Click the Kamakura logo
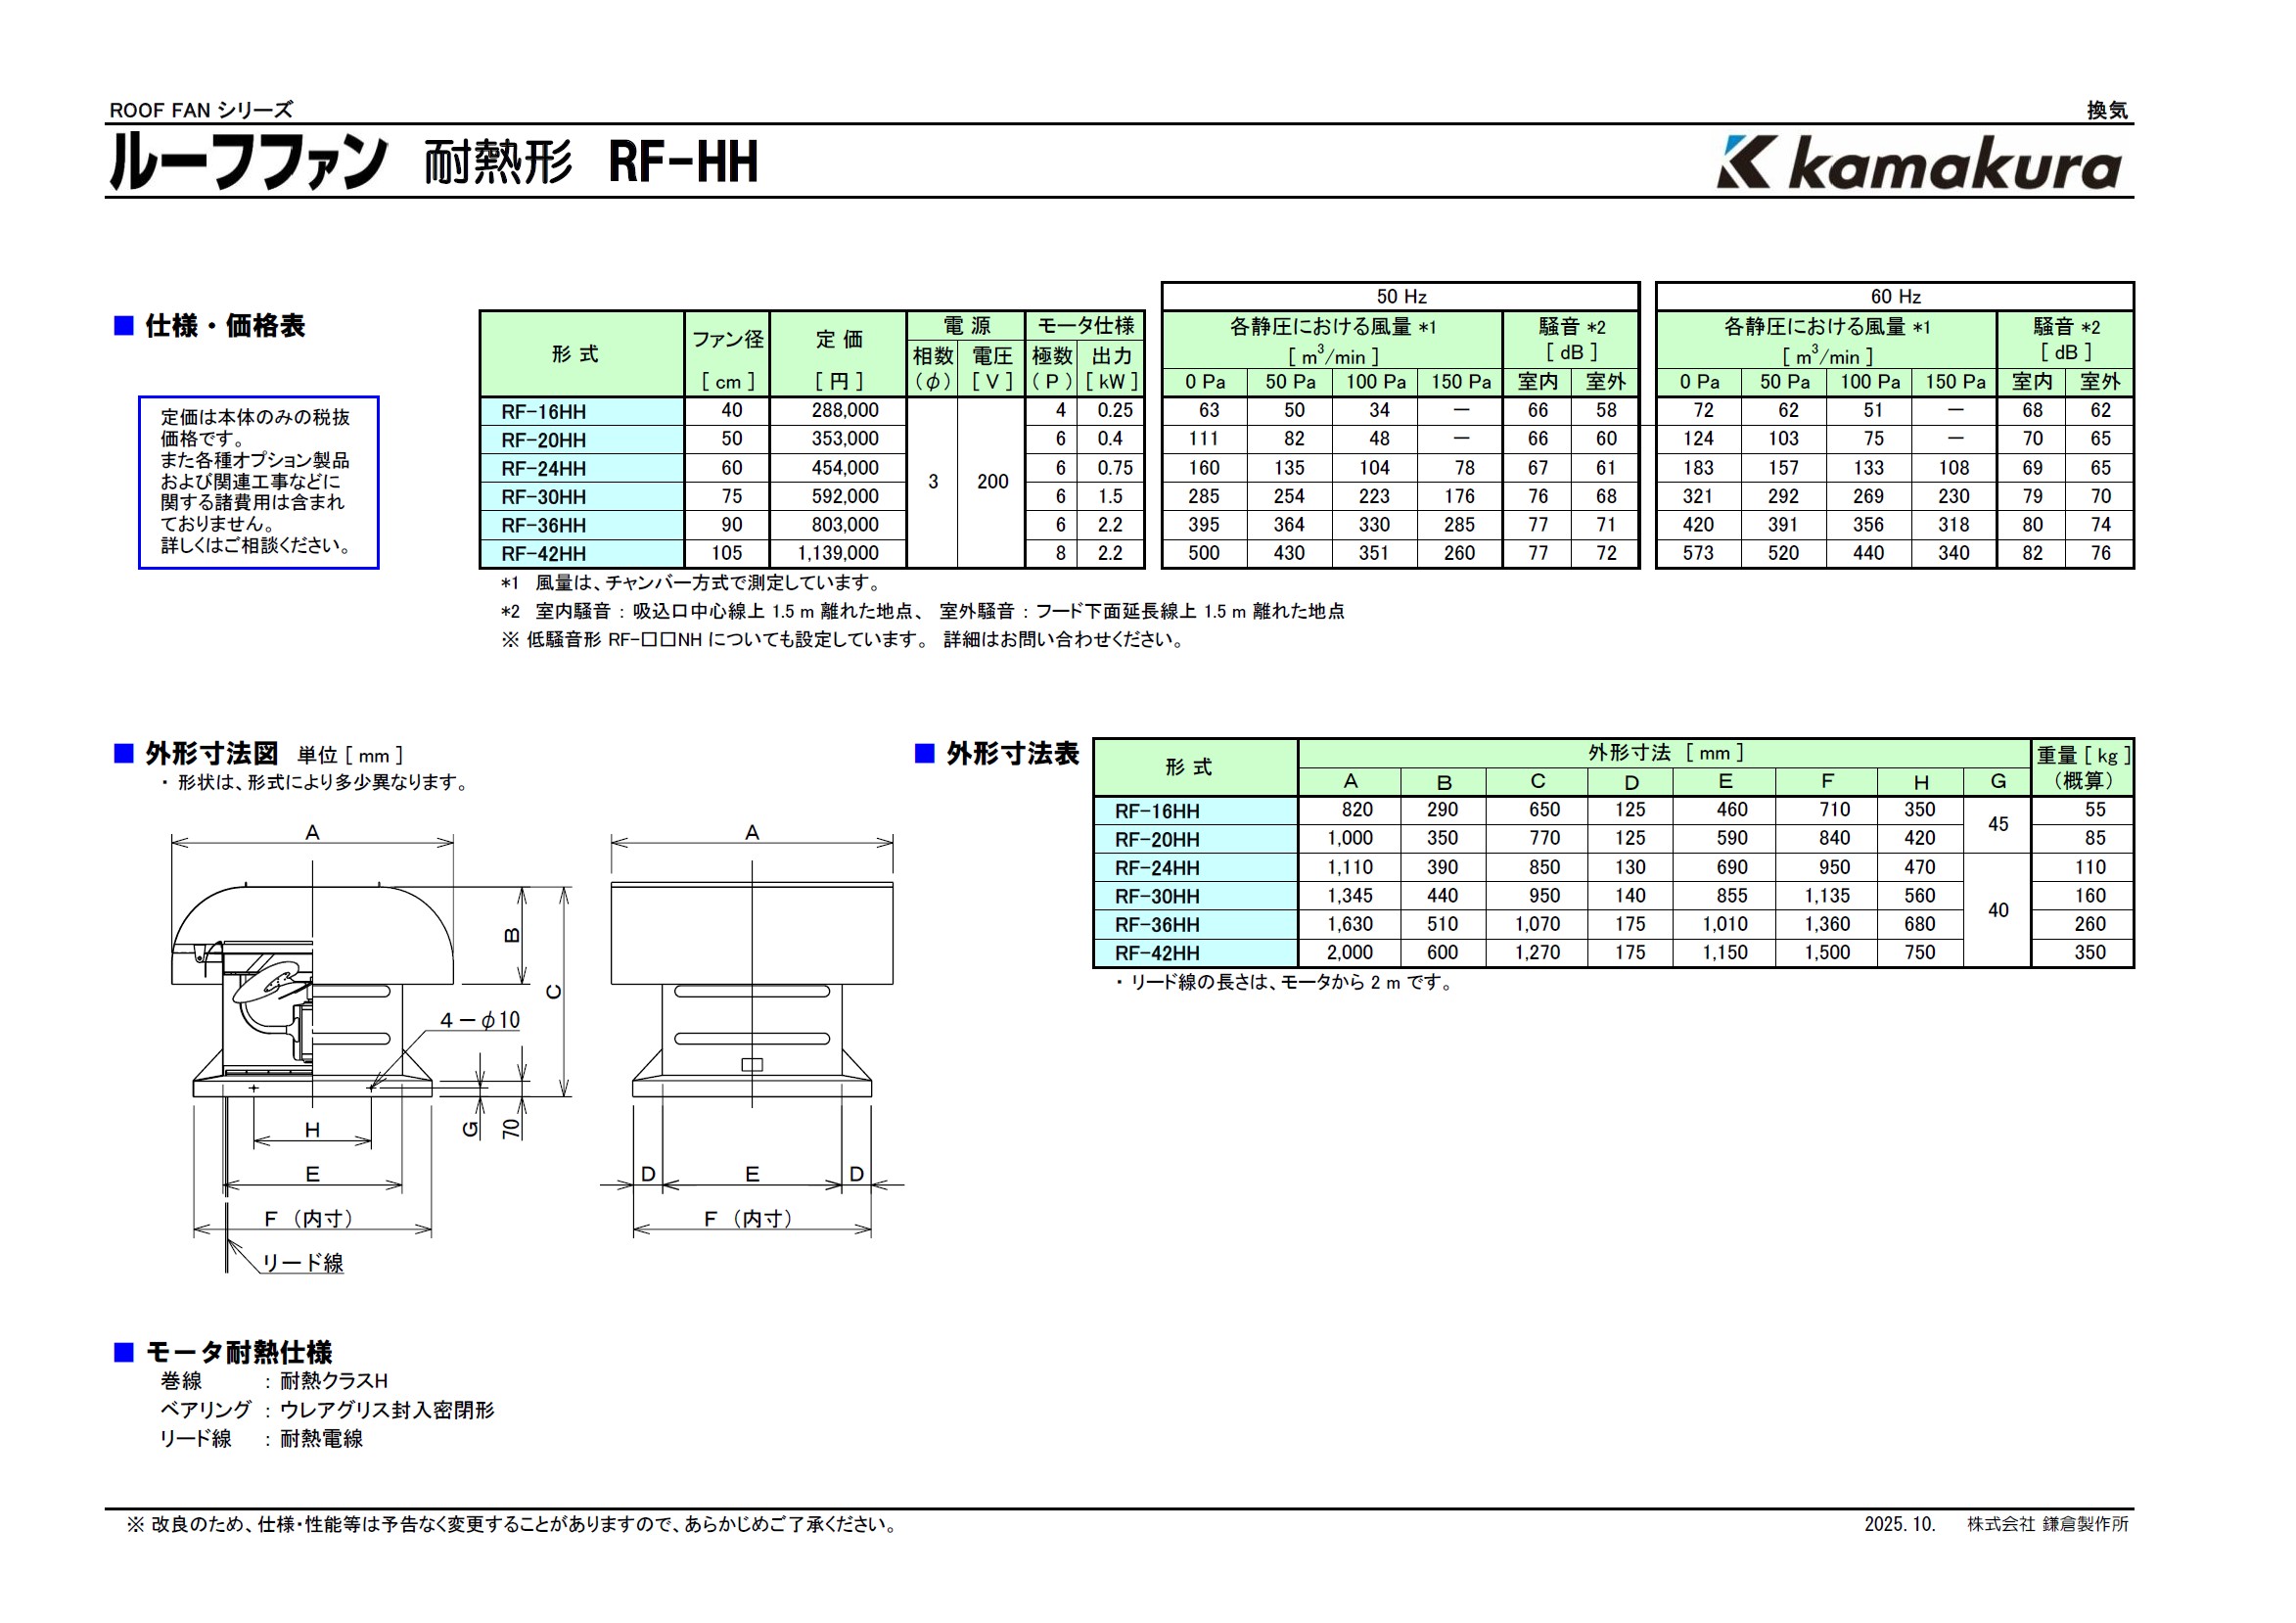This screenshot has width=2296, height=1623. [1918, 163]
